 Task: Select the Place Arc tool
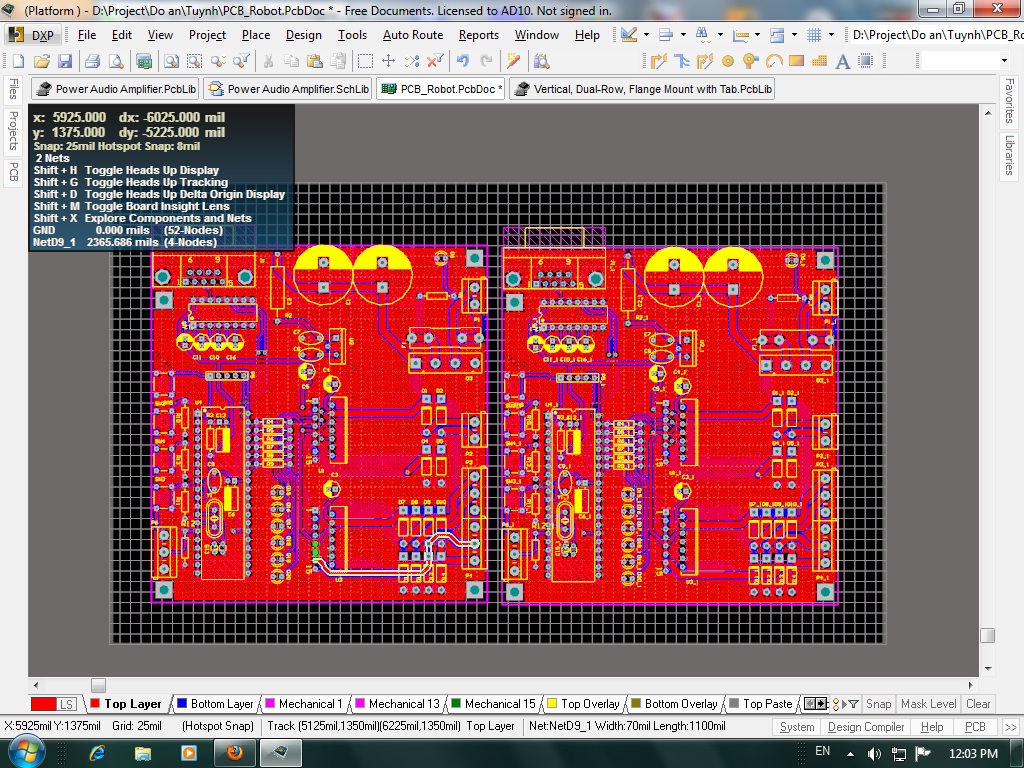(773, 61)
